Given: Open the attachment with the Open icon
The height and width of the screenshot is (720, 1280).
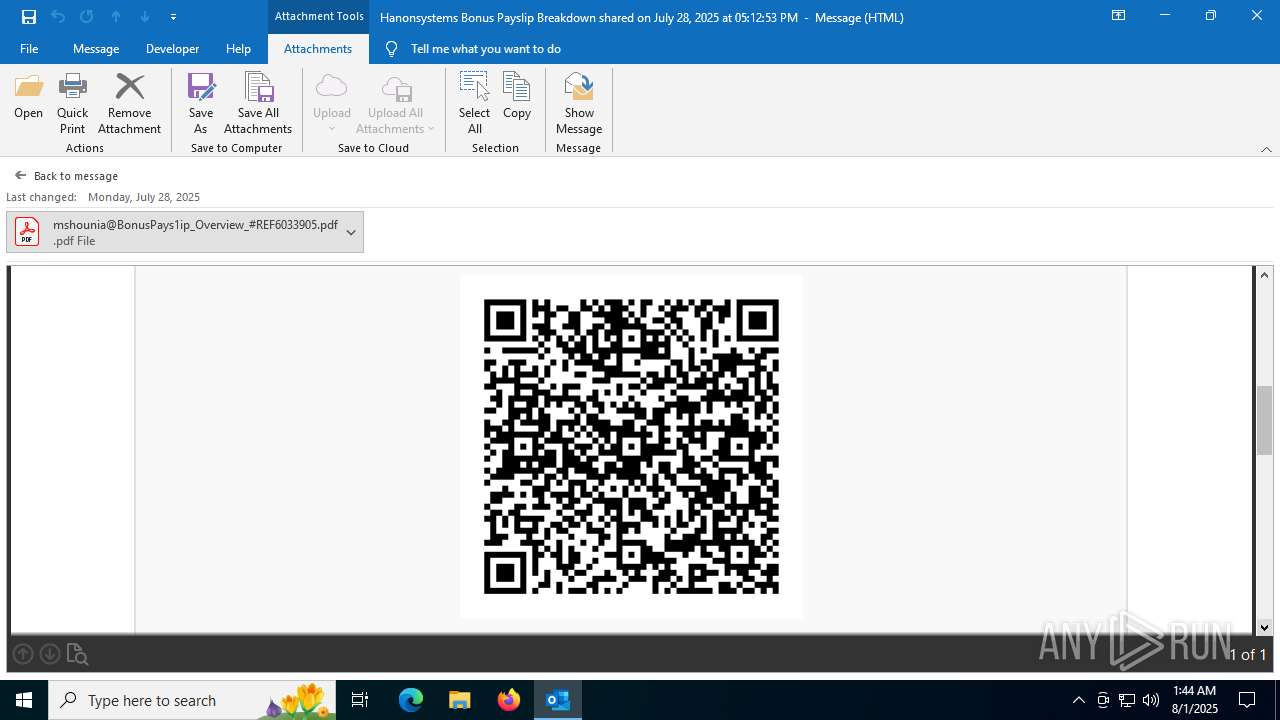Looking at the screenshot, I should [x=29, y=97].
